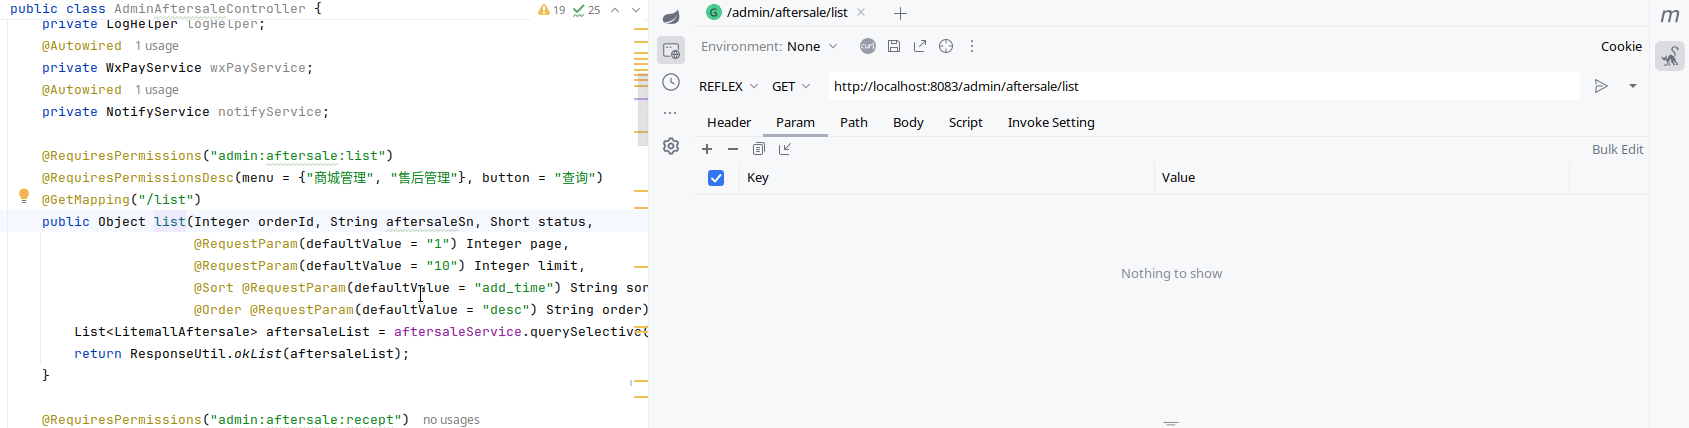
Task: Click the three-dot more icon in left sidebar
Action: pos(671,113)
